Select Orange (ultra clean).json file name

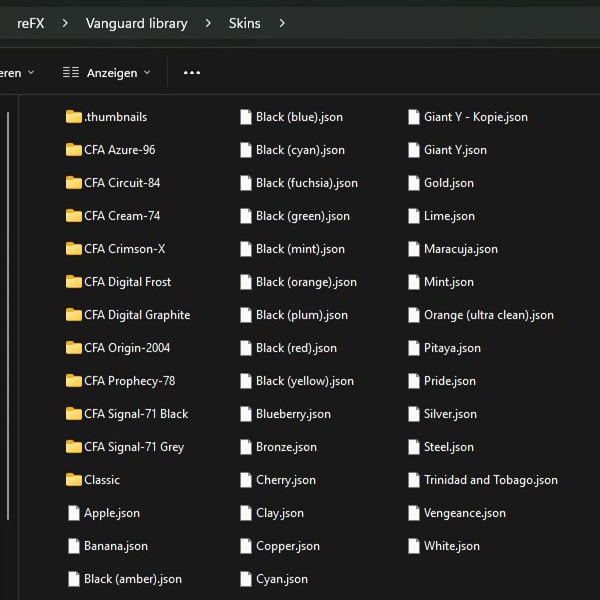[x=489, y=315]
